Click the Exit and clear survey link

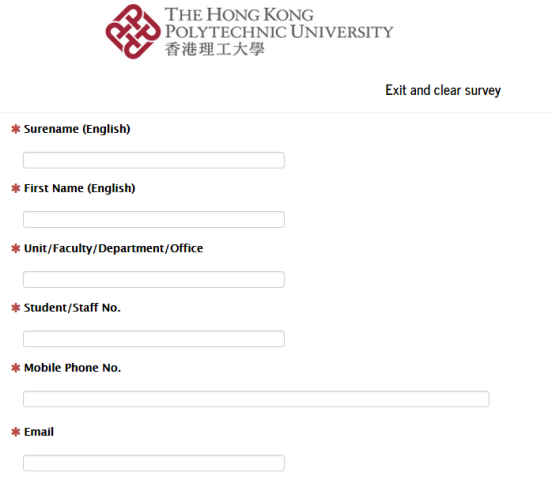443,90
